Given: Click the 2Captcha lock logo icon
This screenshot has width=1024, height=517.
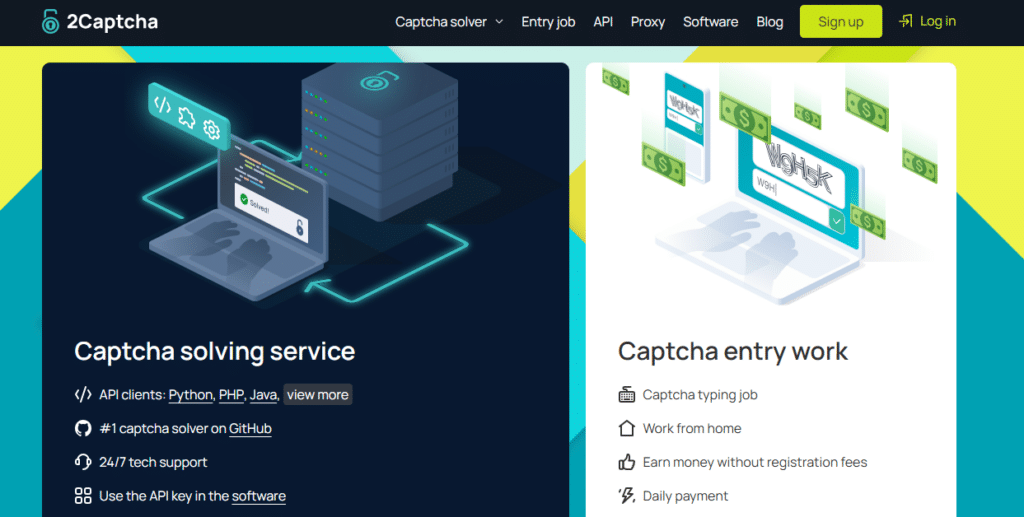Looking at the screenshot, I should 50,22.
